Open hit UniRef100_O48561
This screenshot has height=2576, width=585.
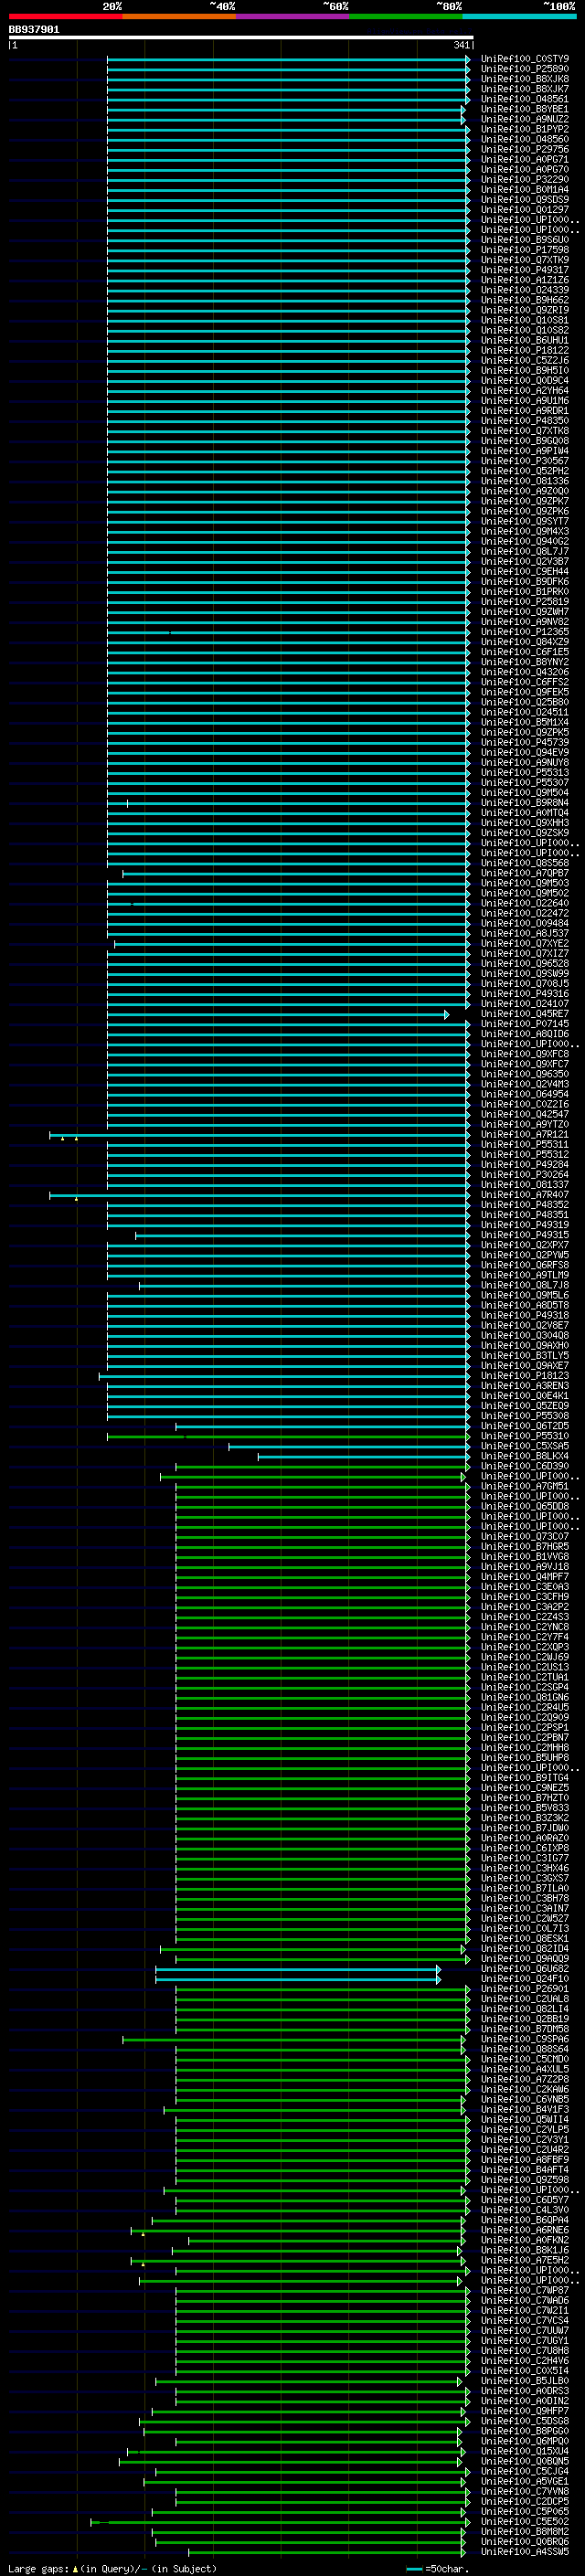524,99
